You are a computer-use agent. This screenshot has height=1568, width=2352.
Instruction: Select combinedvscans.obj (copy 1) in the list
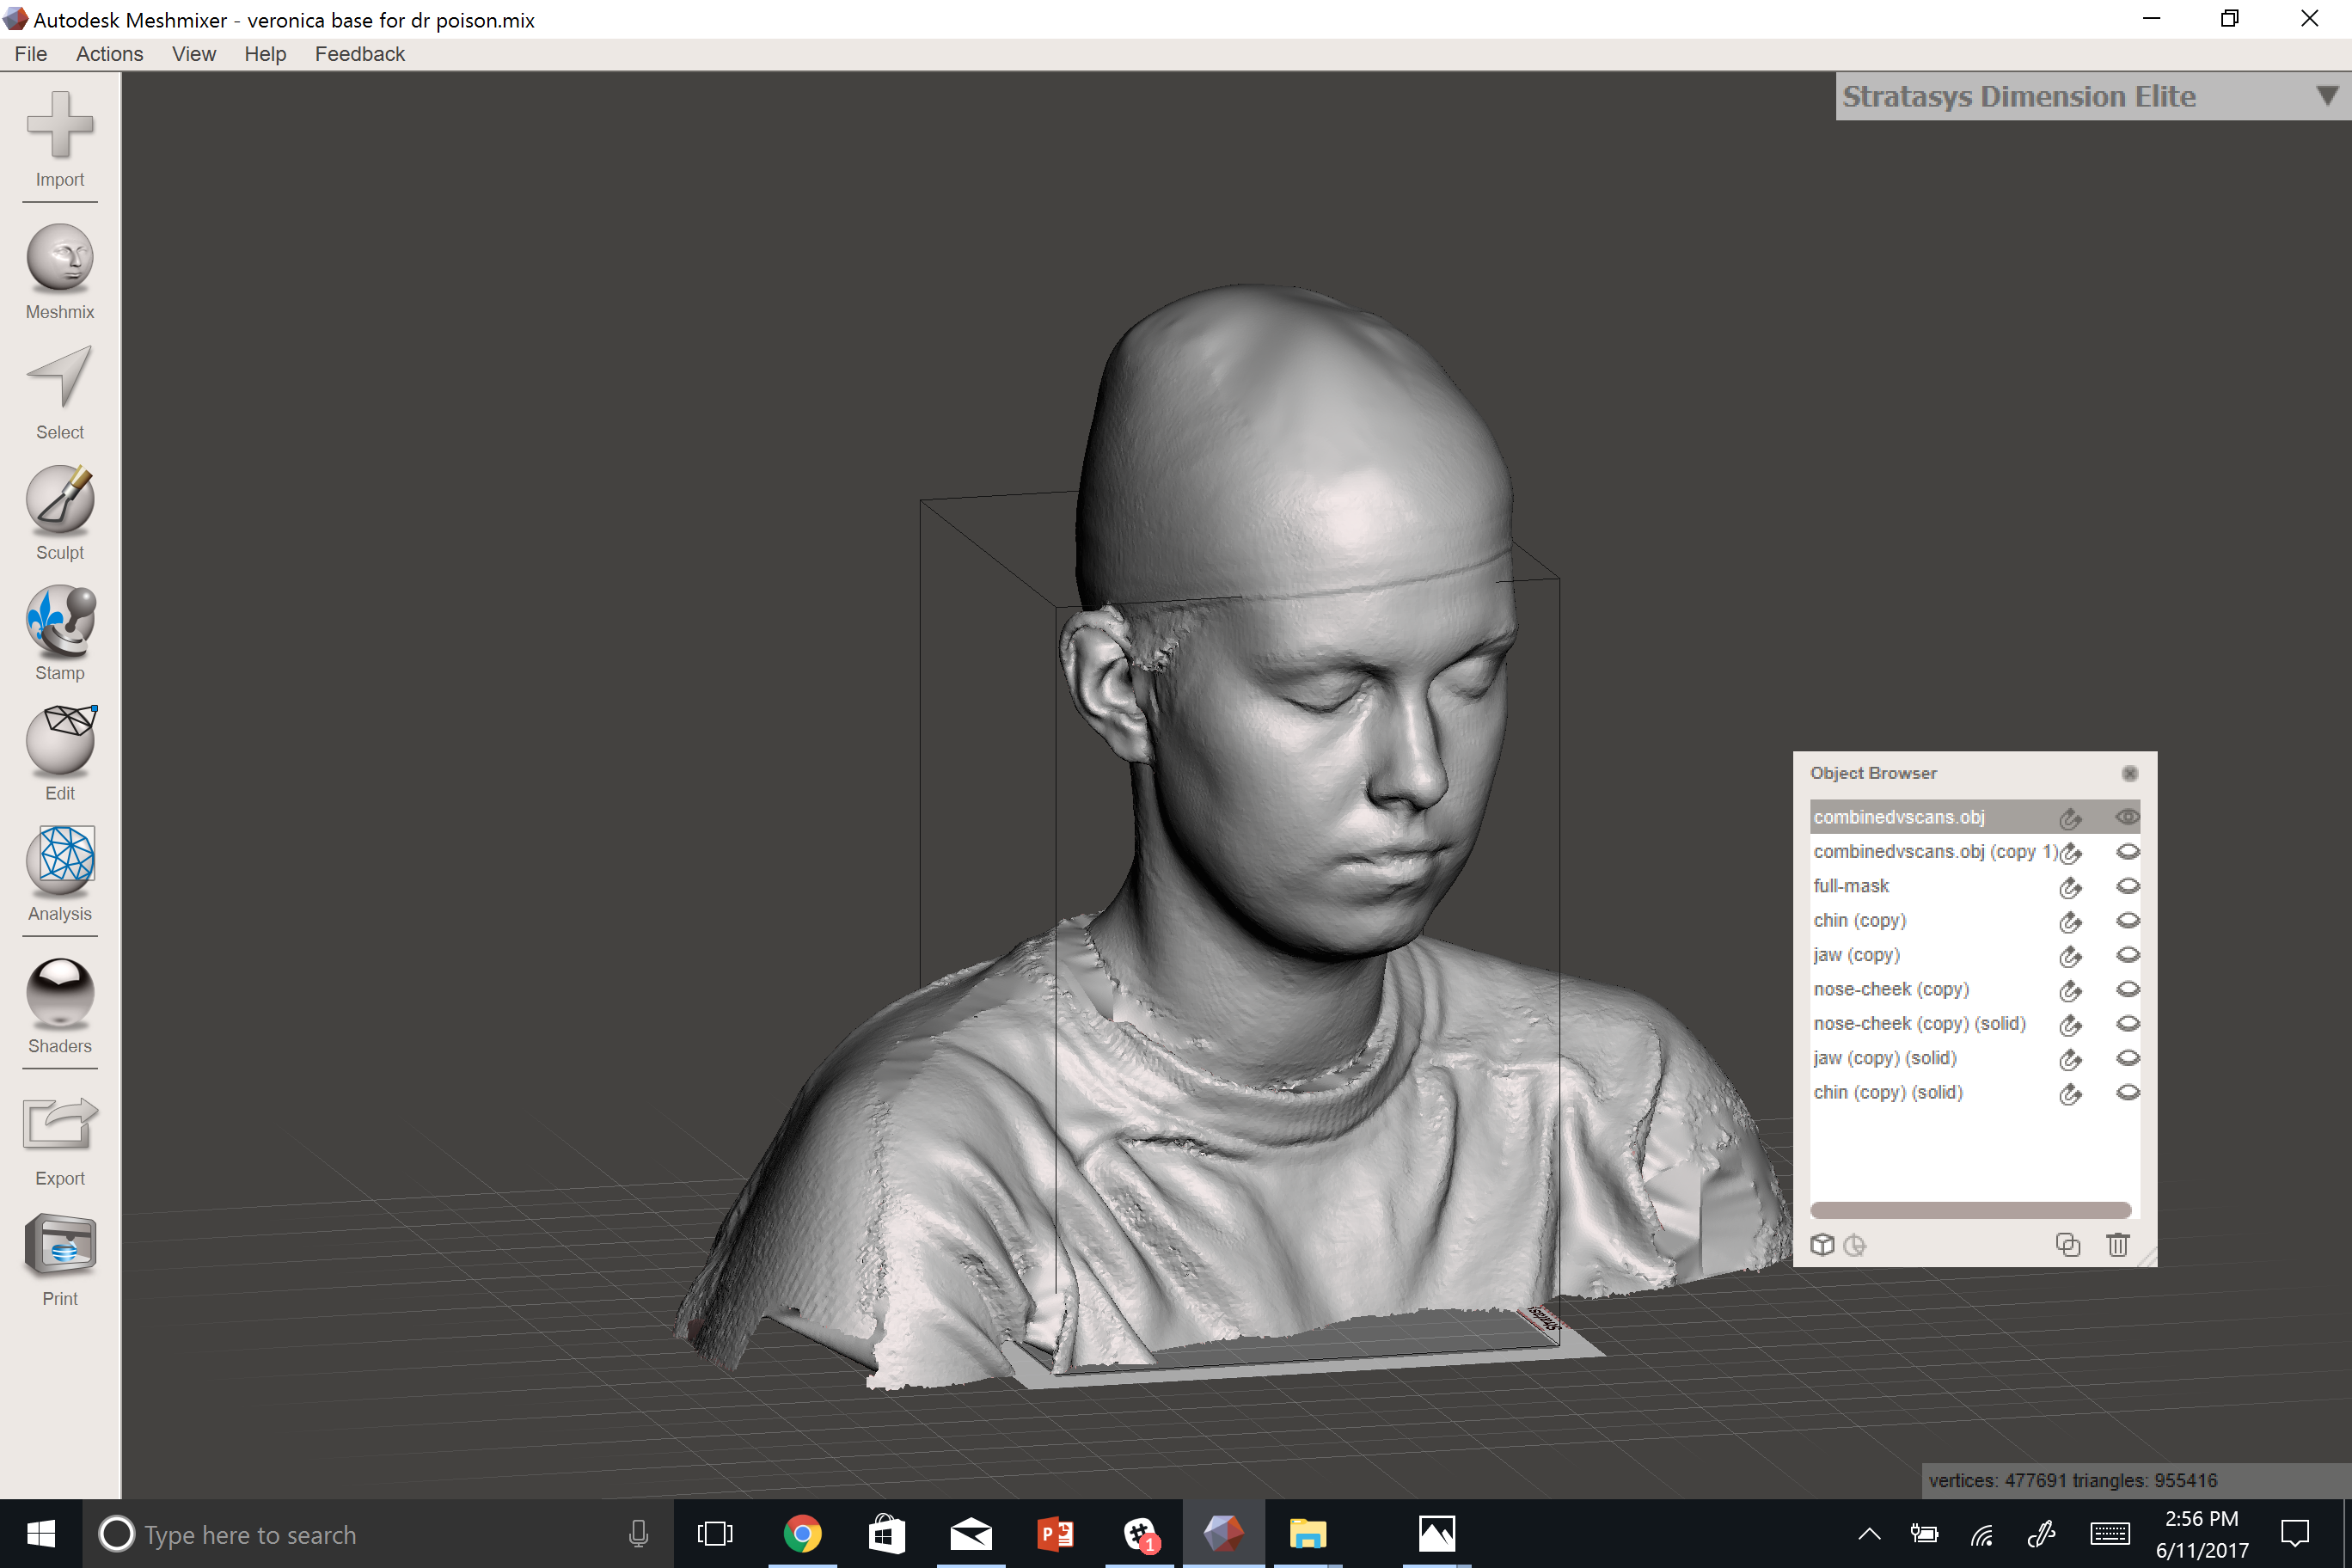pos(1975,851)
